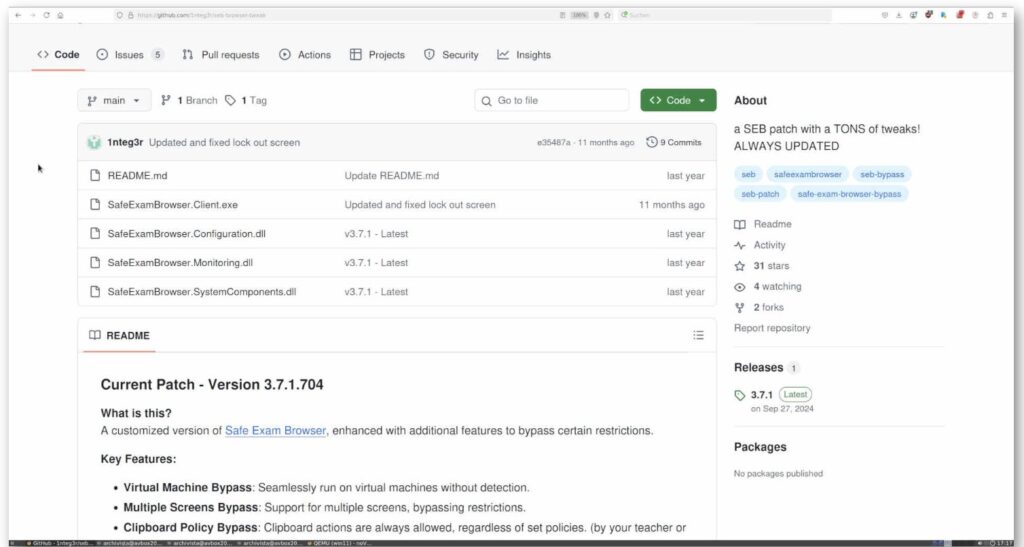Click the commit history clock icon
The image size is (1024, 547).
point(651,142)
